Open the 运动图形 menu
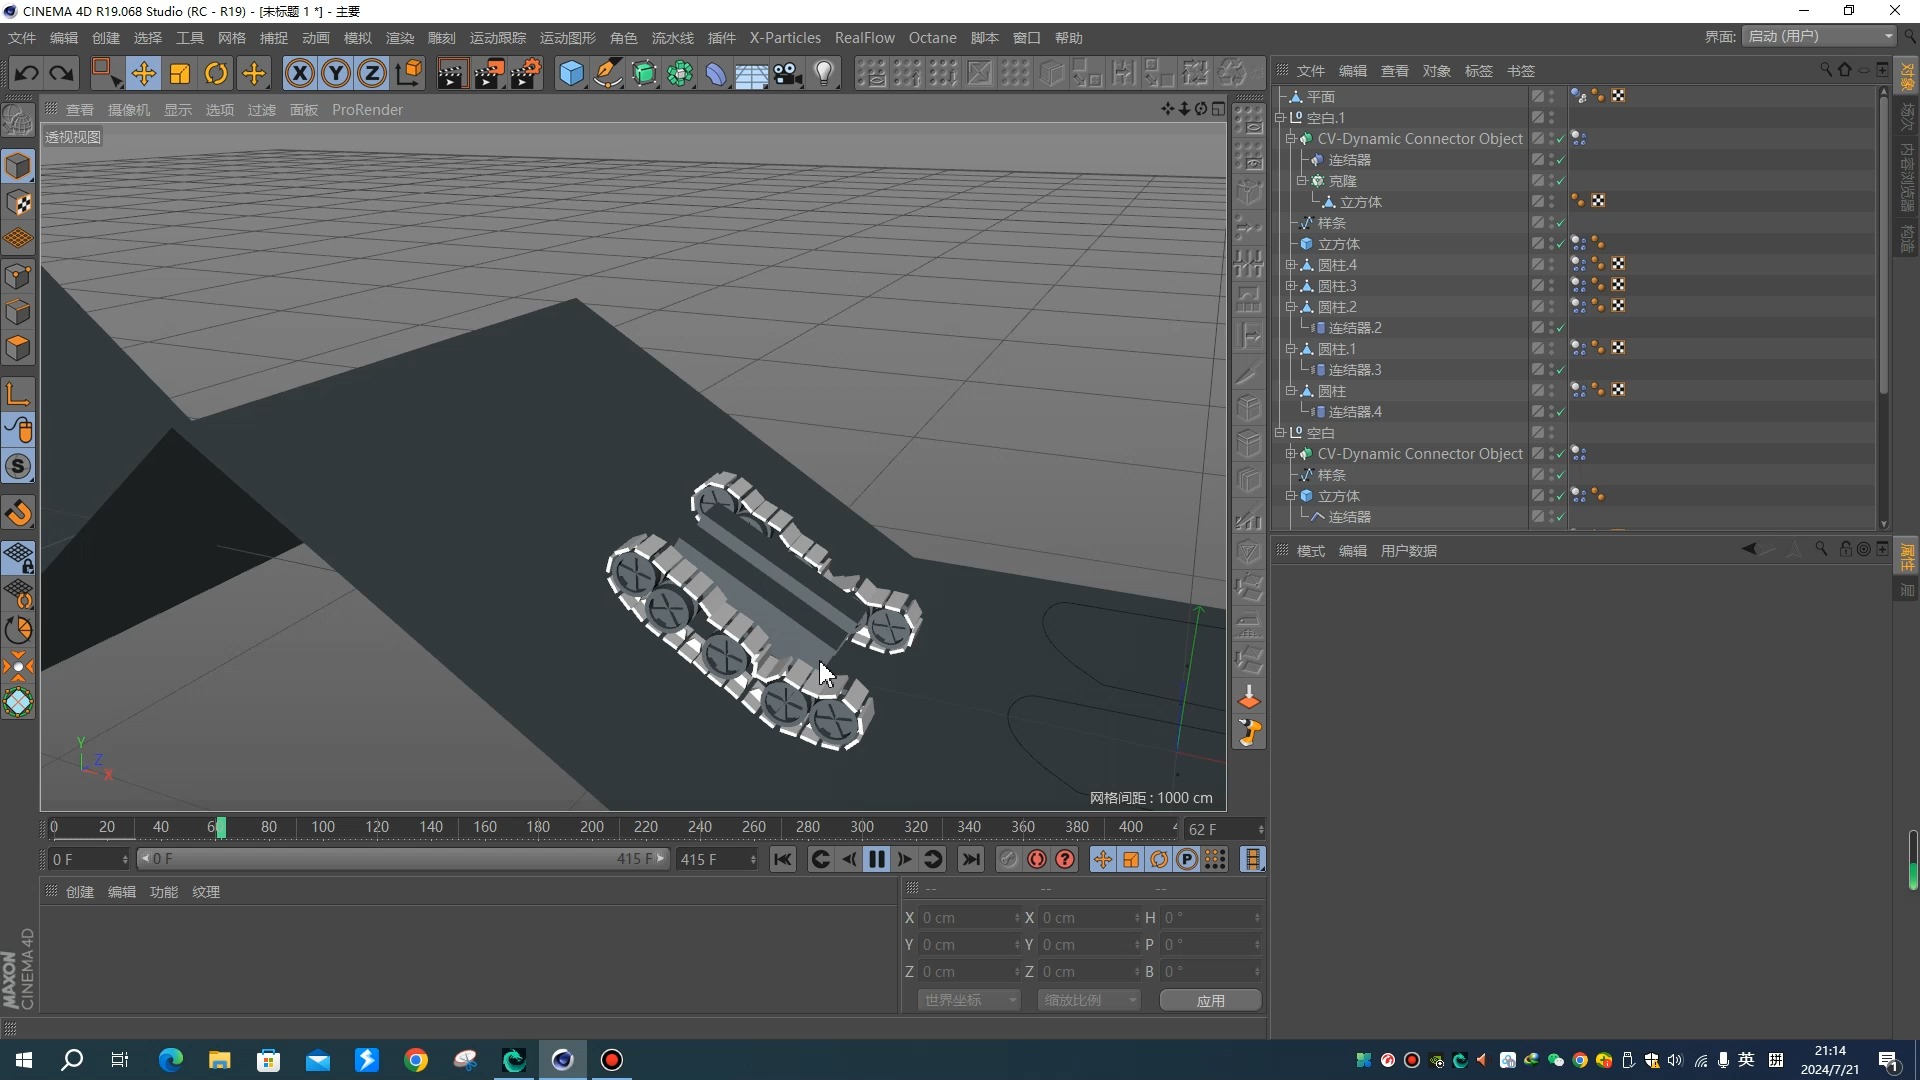Viewport: 1920px width, 1080px height. point(567,38)
